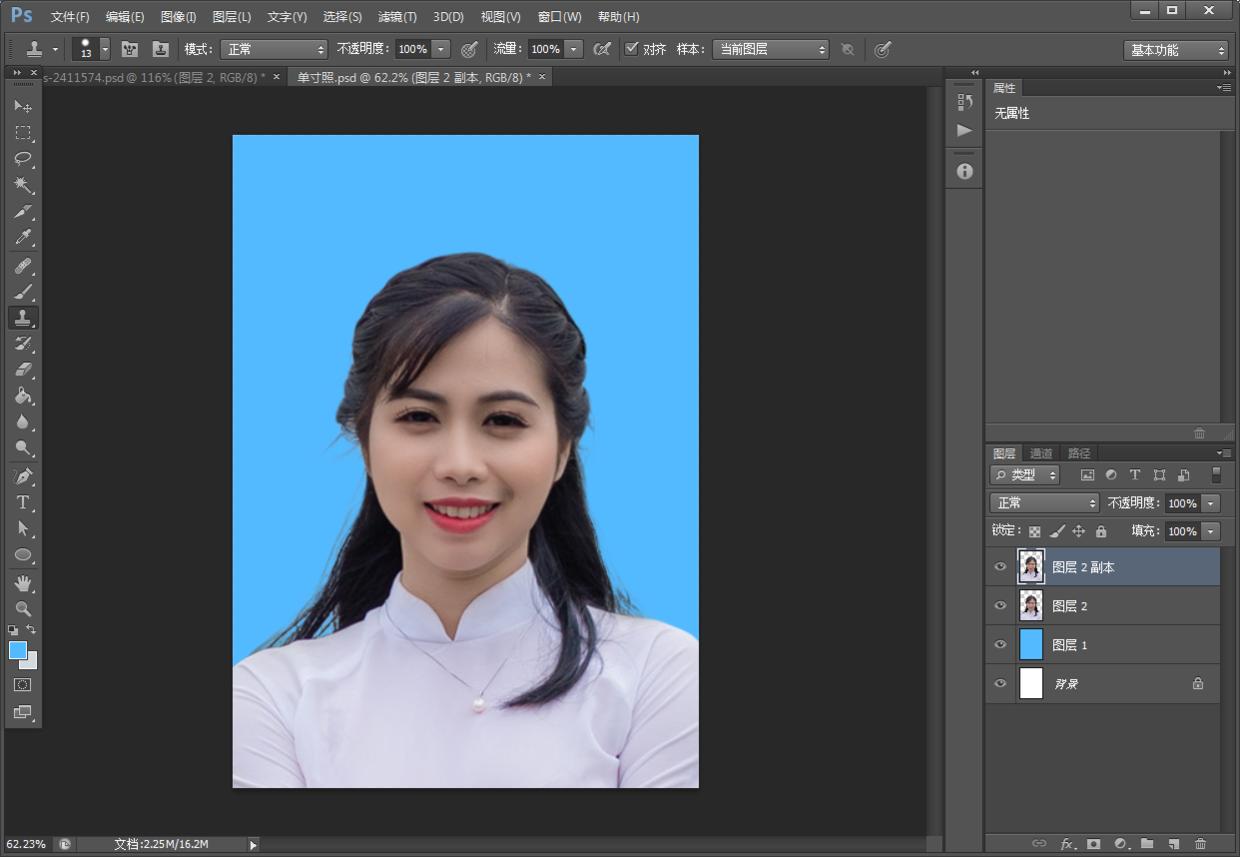Hide the 图层 2 副本 layer
Screen dimensions: 1240x857
tap(1000, 567)
